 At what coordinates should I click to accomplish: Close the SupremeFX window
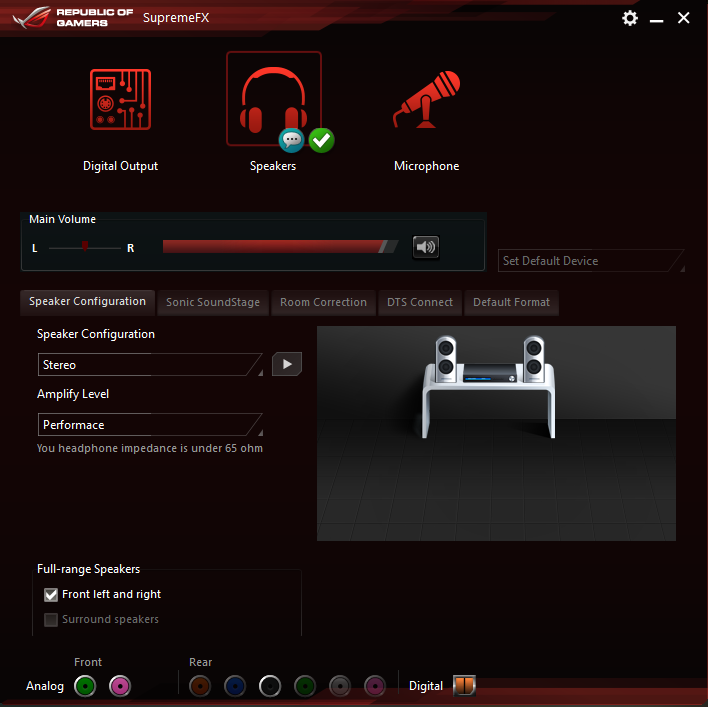pyautogui.click(x=684, y=18)
